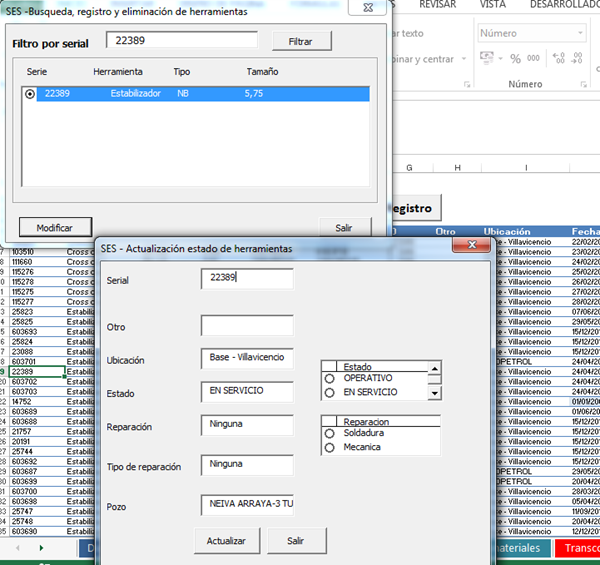Click the Ubicación text field

[246, 358]
